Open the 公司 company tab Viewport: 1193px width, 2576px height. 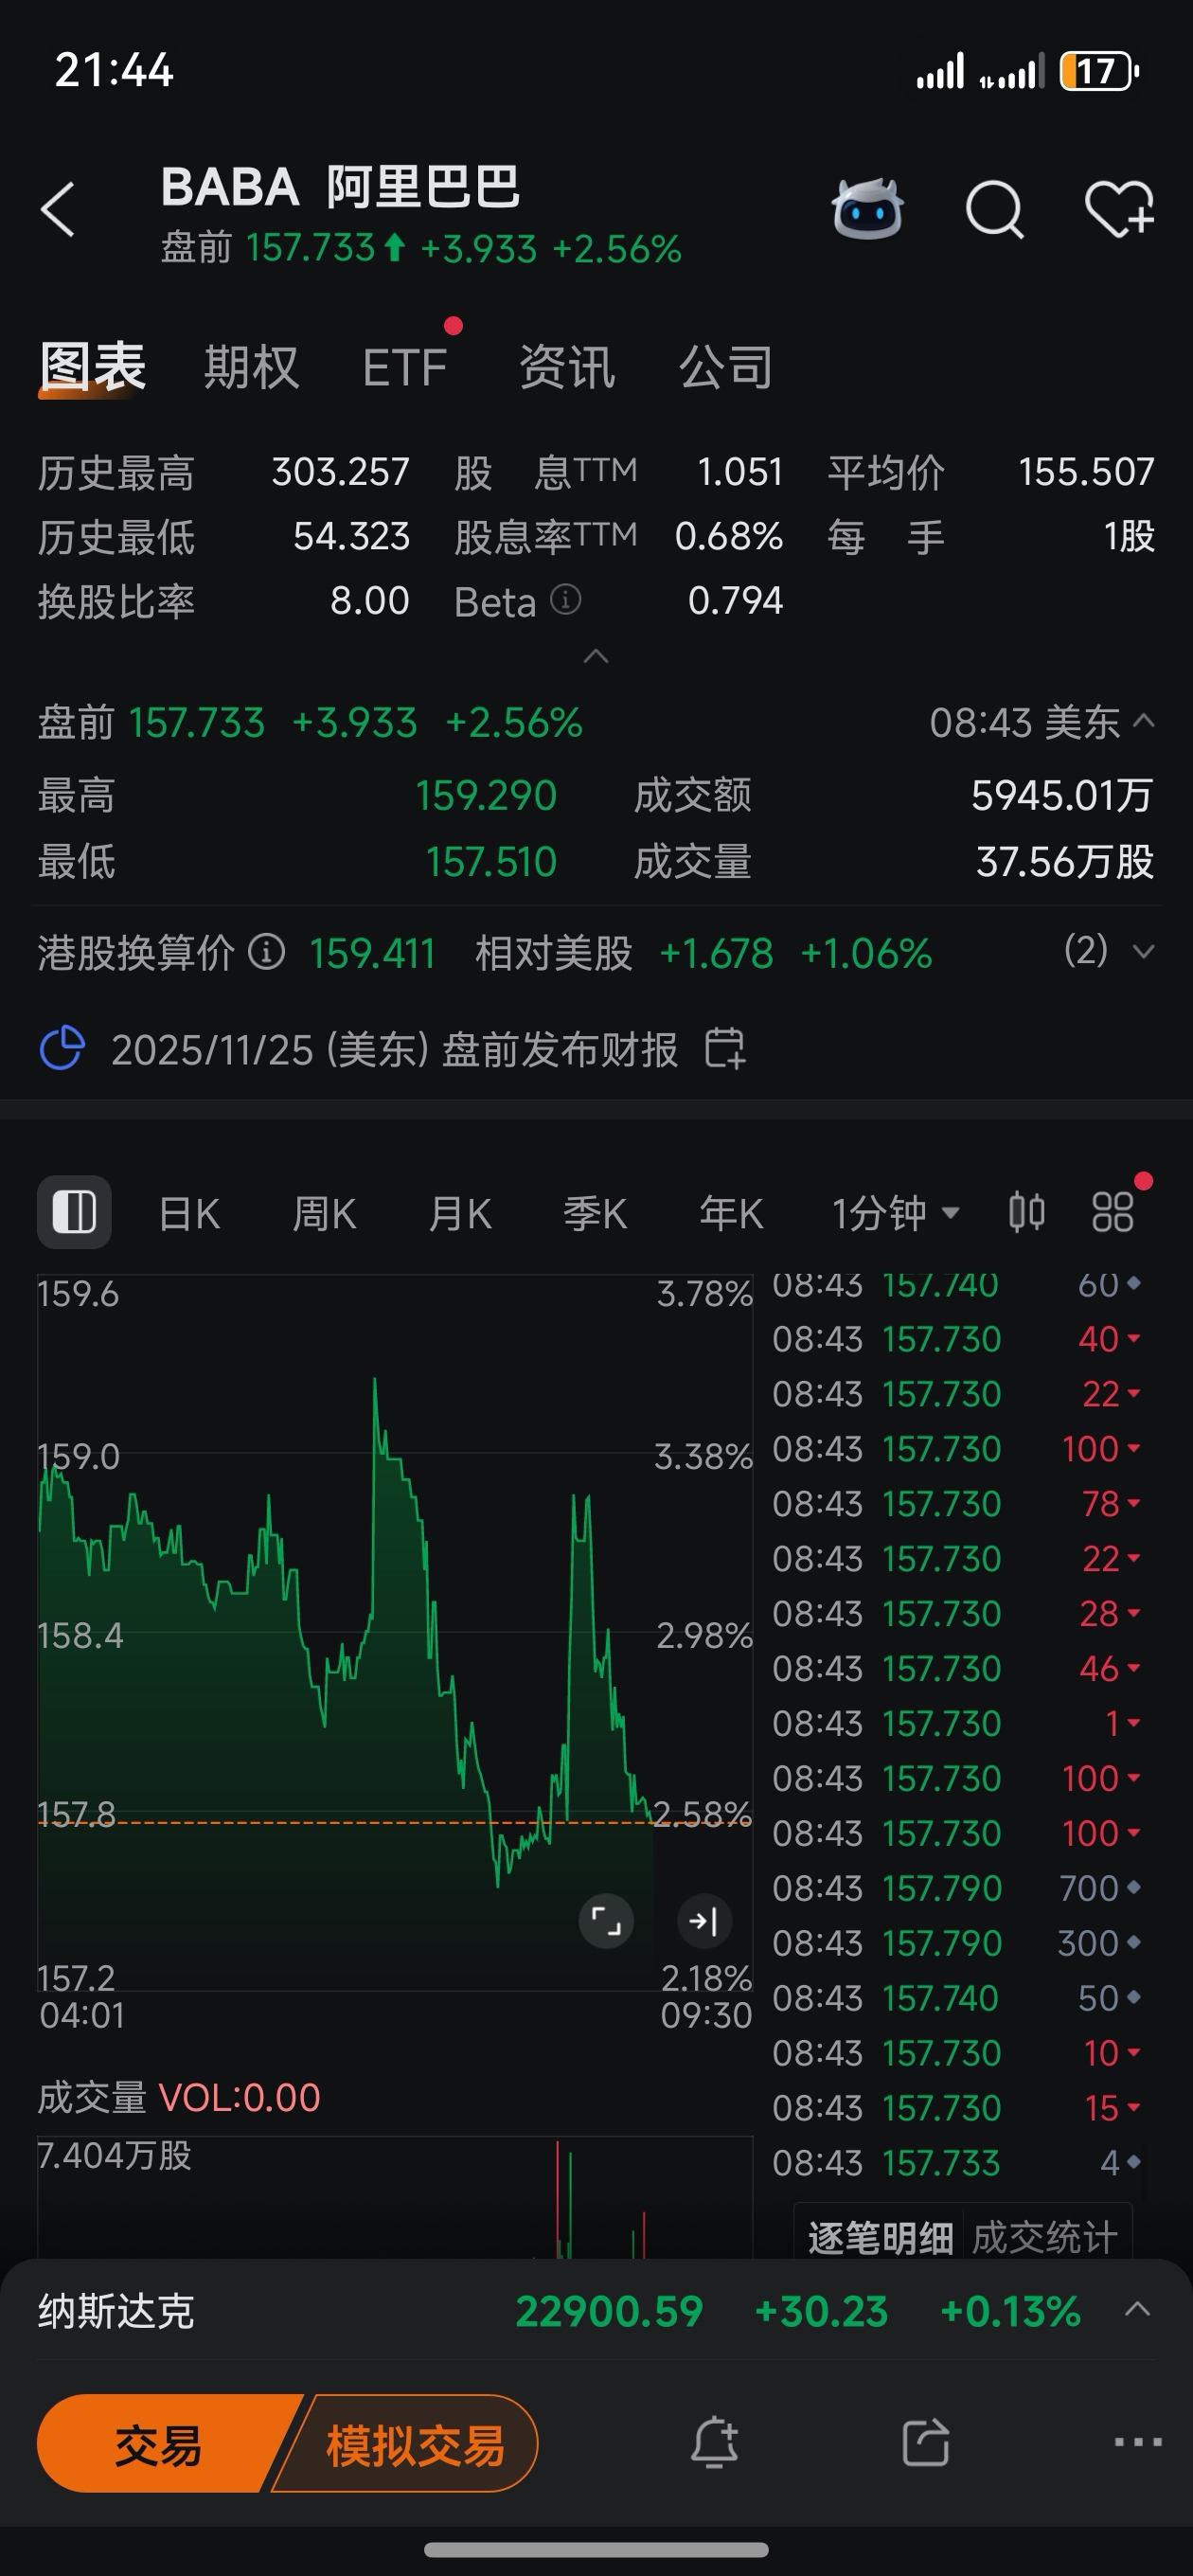click(726, 367)
